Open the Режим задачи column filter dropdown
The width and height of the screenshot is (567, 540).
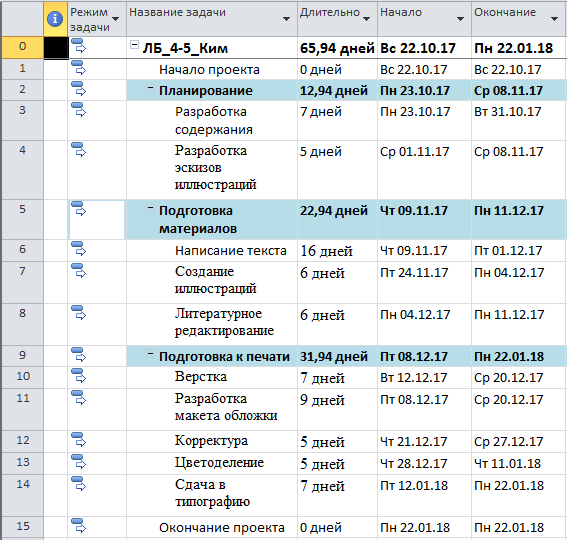[116, 19]
